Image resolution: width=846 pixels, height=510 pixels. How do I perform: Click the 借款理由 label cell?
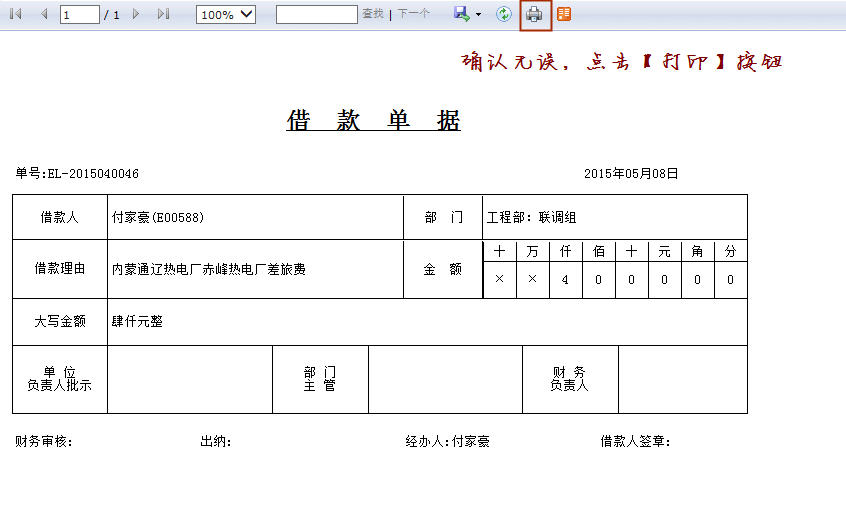(60, 269)
